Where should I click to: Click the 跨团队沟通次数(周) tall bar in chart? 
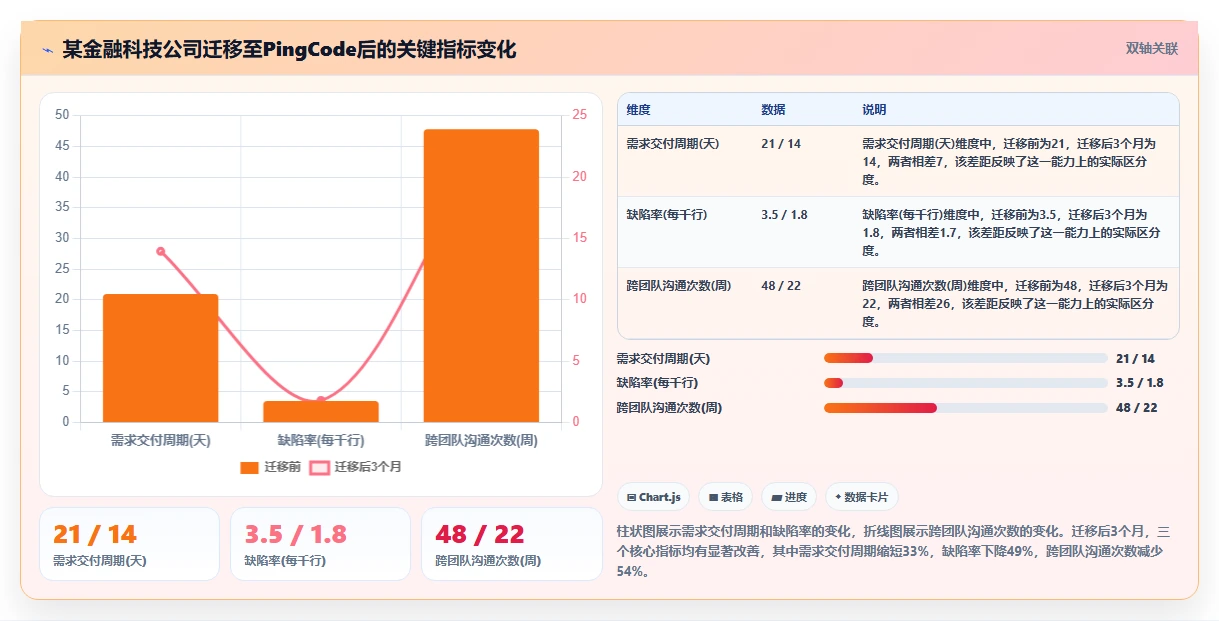point(481,275)
